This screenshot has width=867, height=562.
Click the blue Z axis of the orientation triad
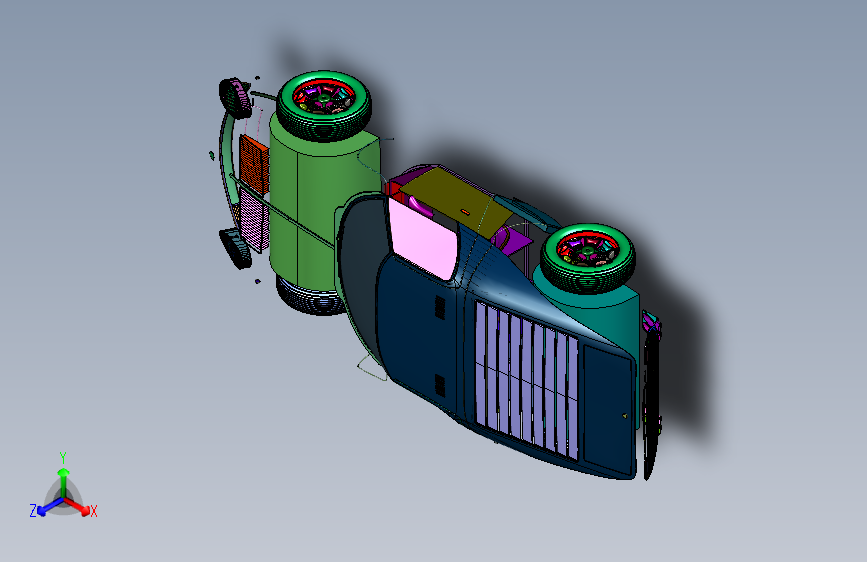[50, 507]
